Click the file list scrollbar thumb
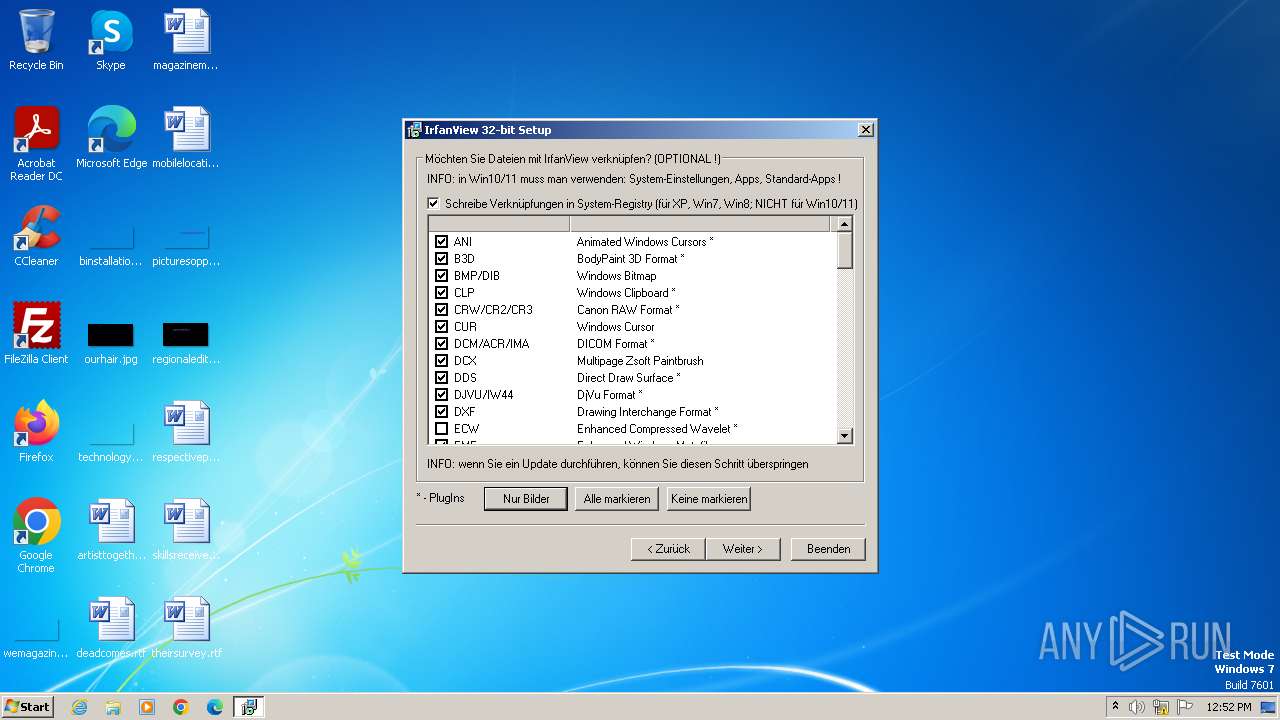This screenshot has height=720, width=1280. (x=845, y=250)
